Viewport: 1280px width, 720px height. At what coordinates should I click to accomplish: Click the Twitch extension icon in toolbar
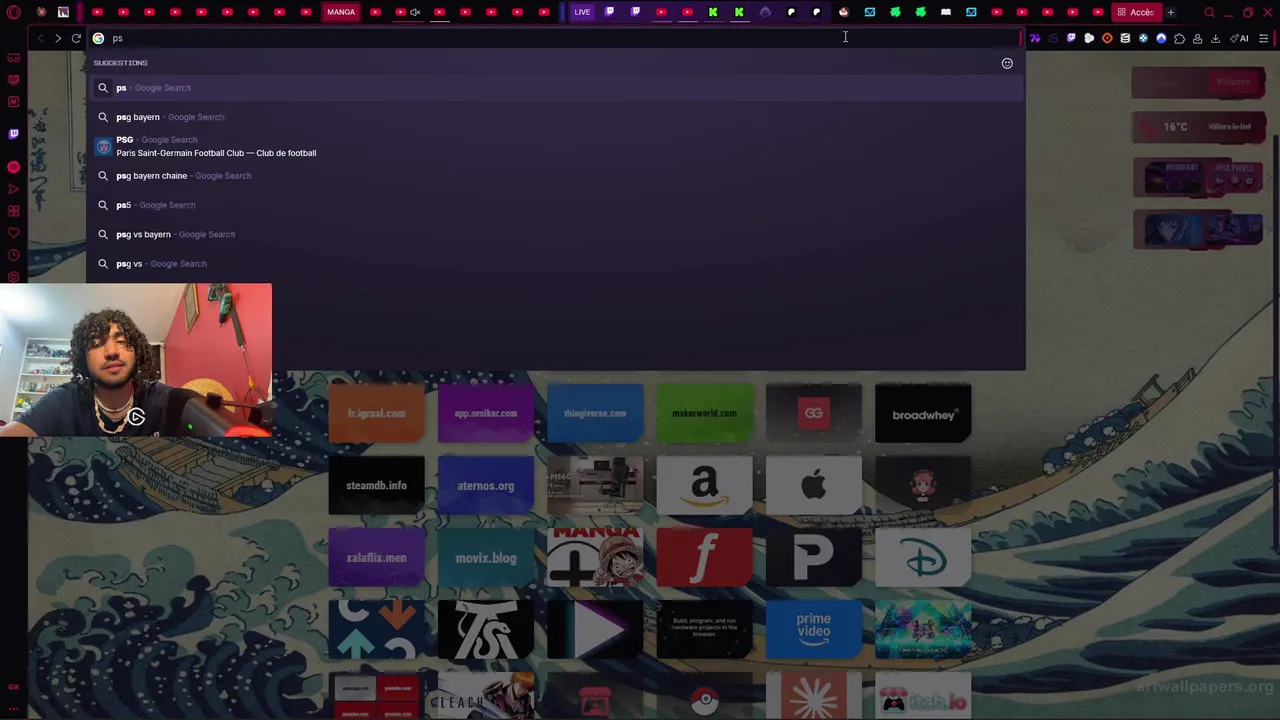click(x=1071, y=38)
